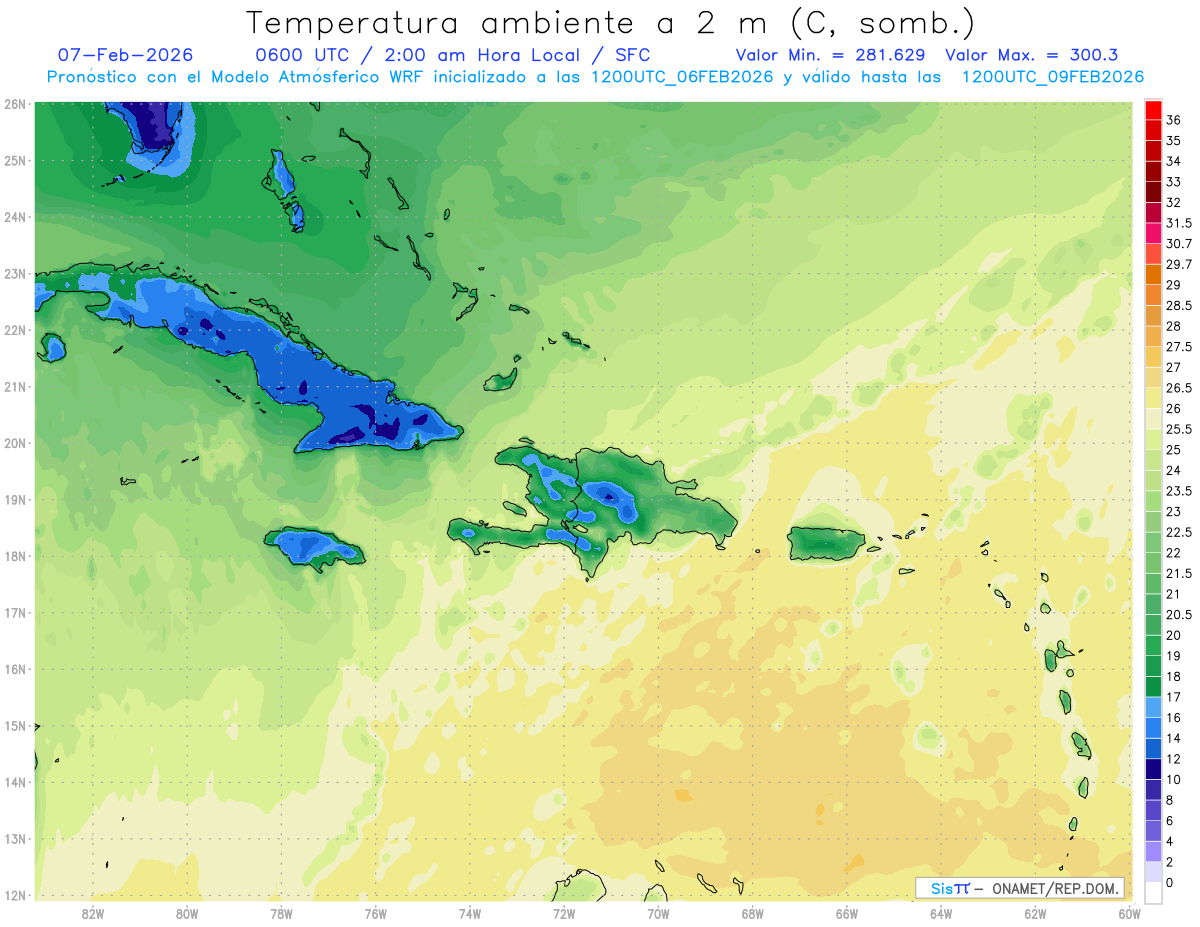This screenshot has width=1200, height=927.
Task: Click the '26N' latitude axis label
Action: (x=14, y=104)
